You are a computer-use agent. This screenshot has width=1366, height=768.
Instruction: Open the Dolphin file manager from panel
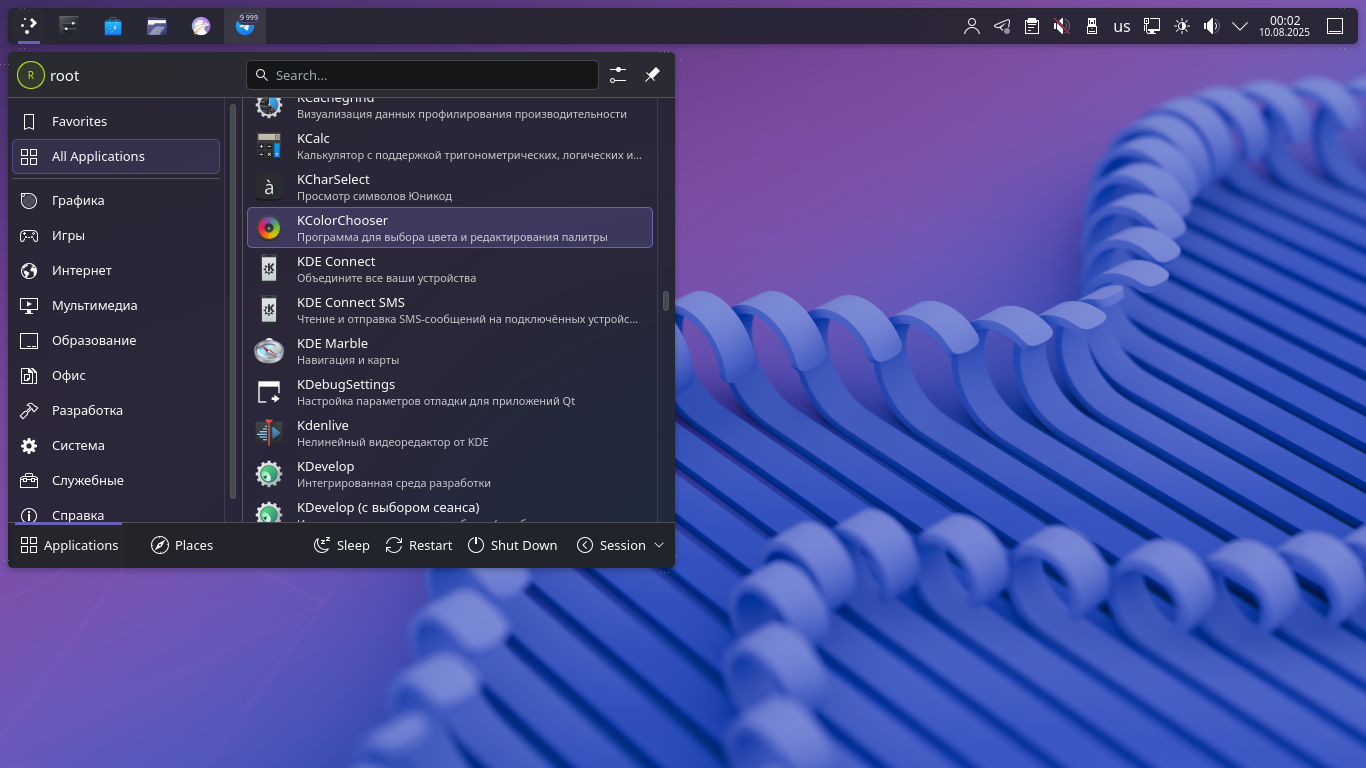tap(157, 26)
